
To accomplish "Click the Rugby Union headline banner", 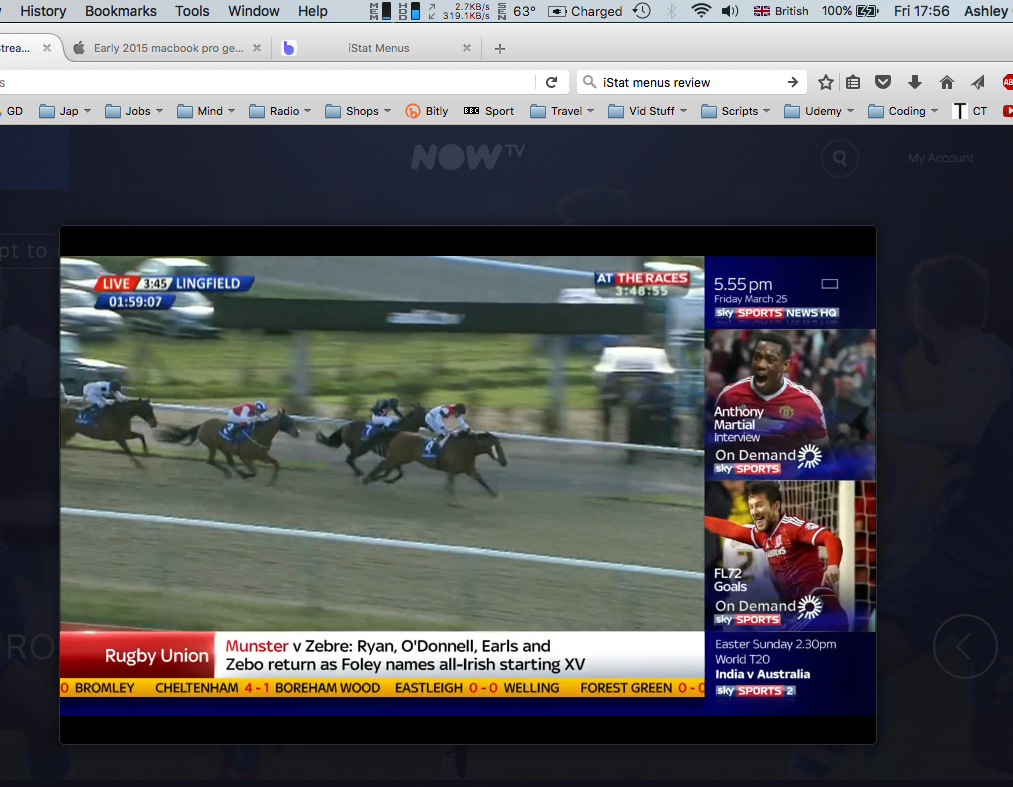I will click(x=382, y=655).
